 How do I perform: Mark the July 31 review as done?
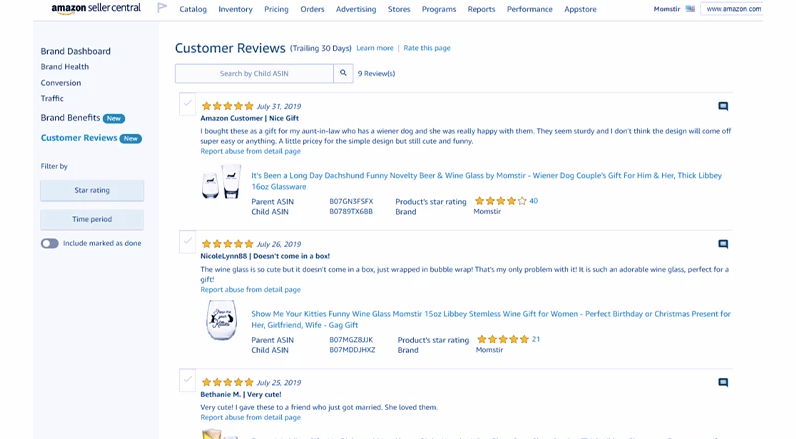187,104
